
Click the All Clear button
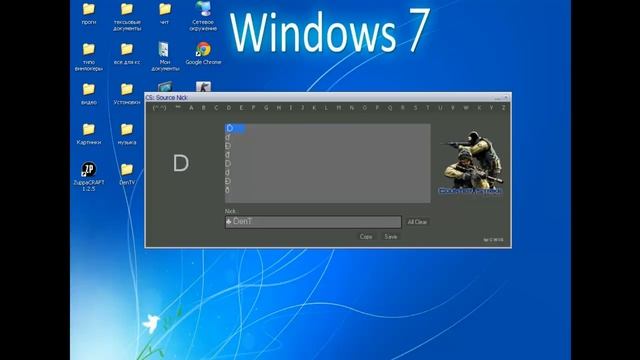coord(417,222)
